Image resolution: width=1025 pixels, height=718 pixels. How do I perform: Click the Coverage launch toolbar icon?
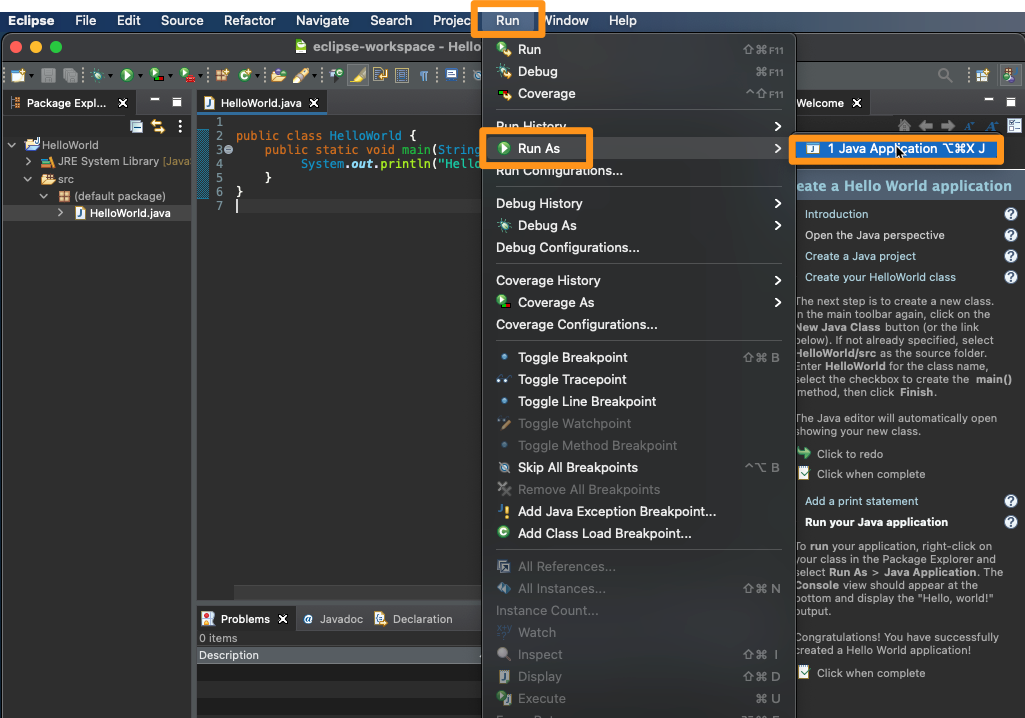point(157,76)
